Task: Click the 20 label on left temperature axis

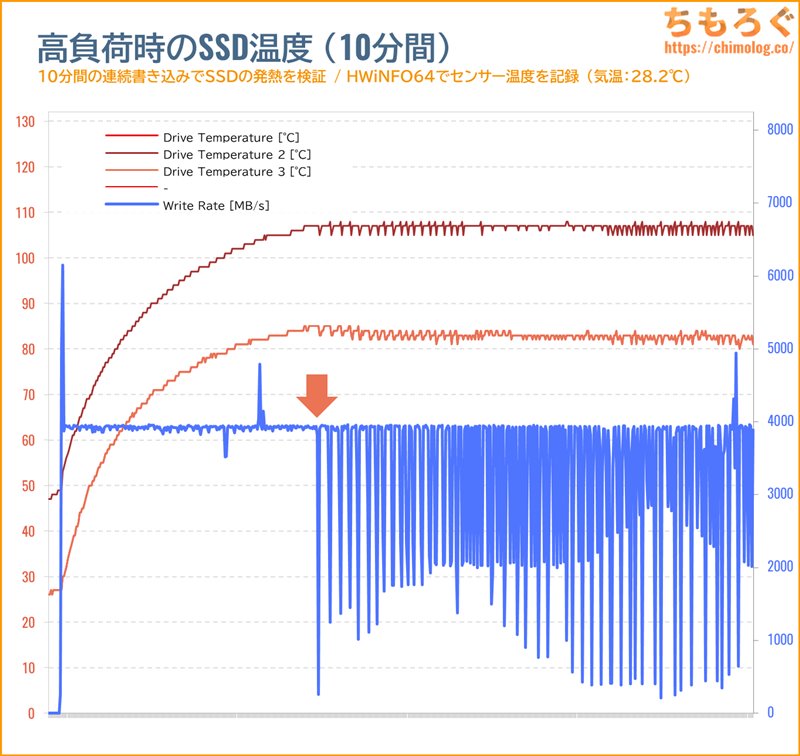Action: click(x=28, y=622)
